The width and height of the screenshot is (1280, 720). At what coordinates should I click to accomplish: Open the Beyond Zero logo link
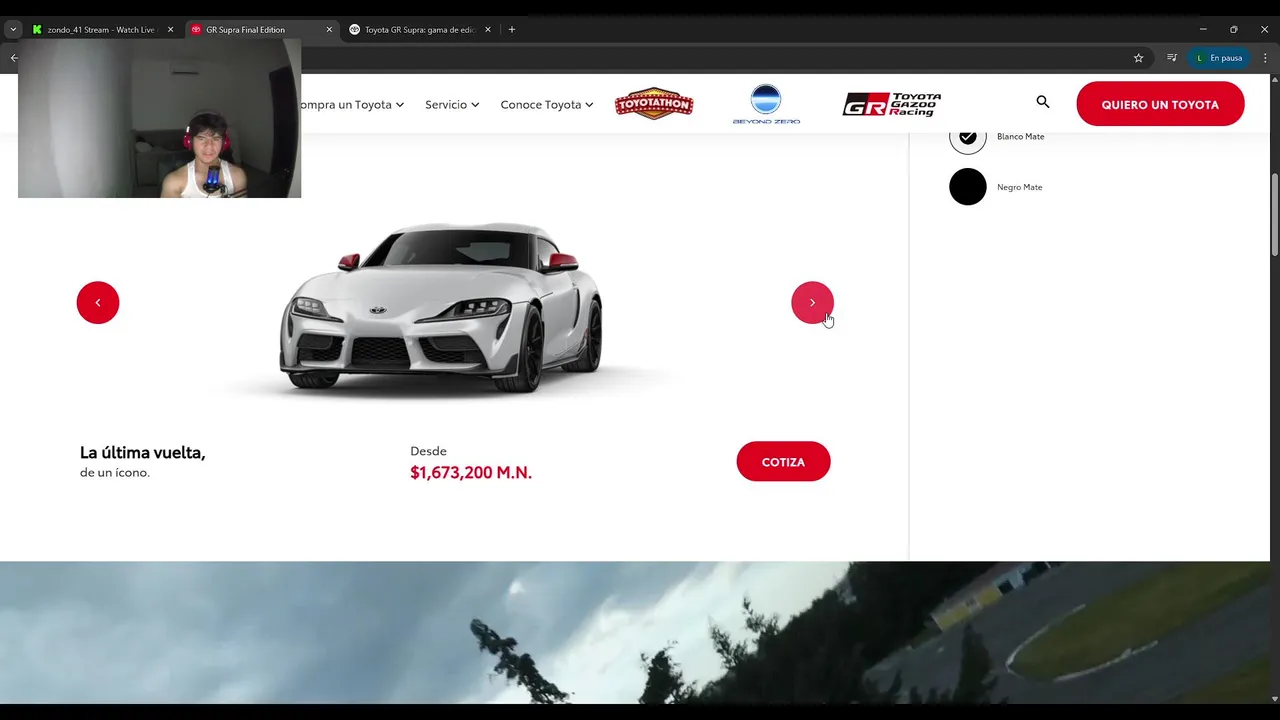tap(766, 104)
